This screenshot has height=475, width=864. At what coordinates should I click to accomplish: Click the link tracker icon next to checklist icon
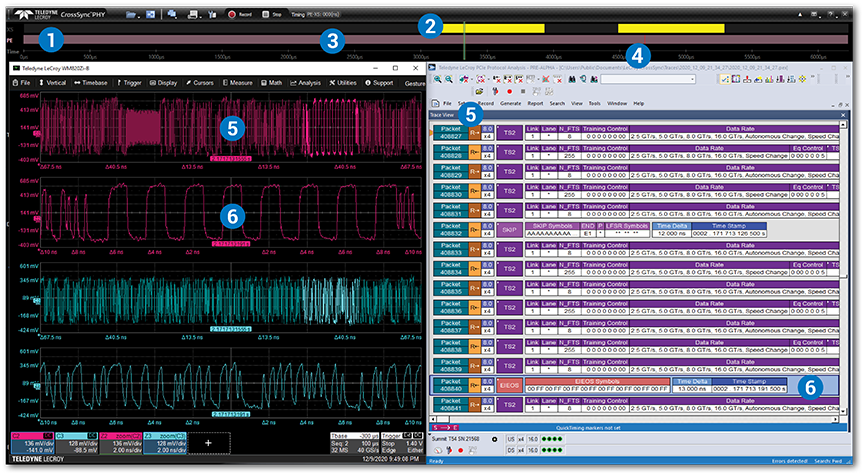(736, 79)
